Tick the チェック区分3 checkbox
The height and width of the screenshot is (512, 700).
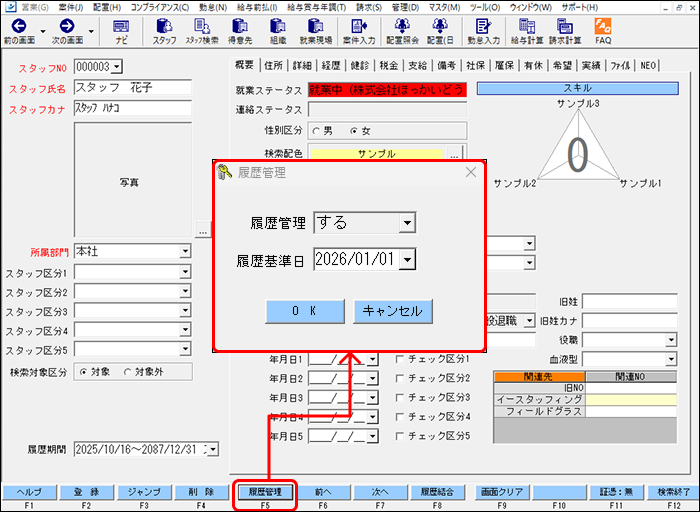400,397
